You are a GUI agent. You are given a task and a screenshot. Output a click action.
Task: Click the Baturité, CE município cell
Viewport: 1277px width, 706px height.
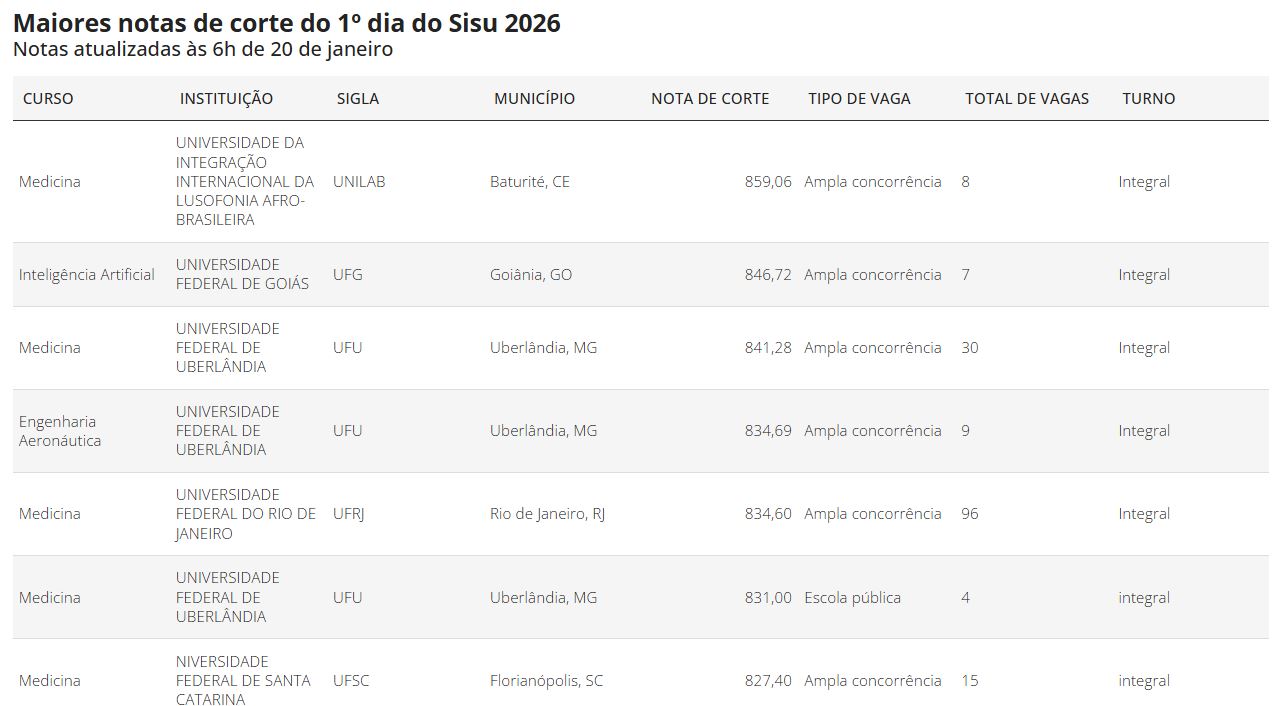(x=530, y=182)
